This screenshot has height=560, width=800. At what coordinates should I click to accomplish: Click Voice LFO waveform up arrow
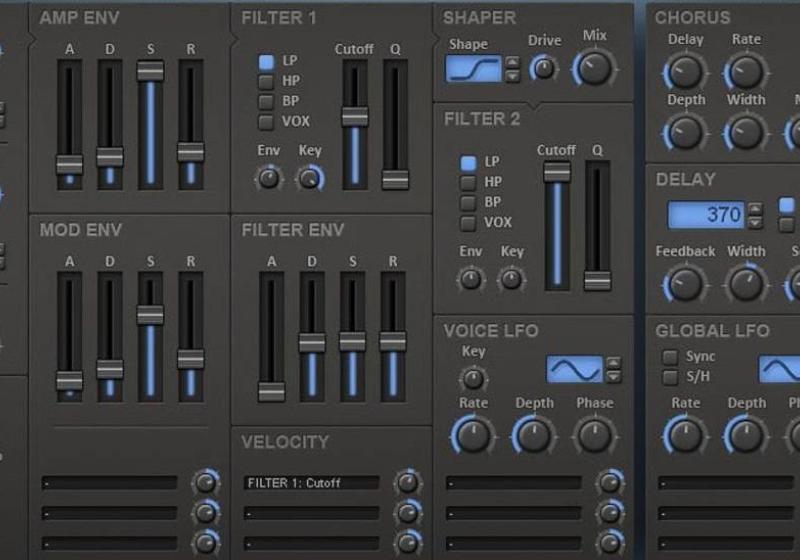pyautogui.click(x=613, y=363)
